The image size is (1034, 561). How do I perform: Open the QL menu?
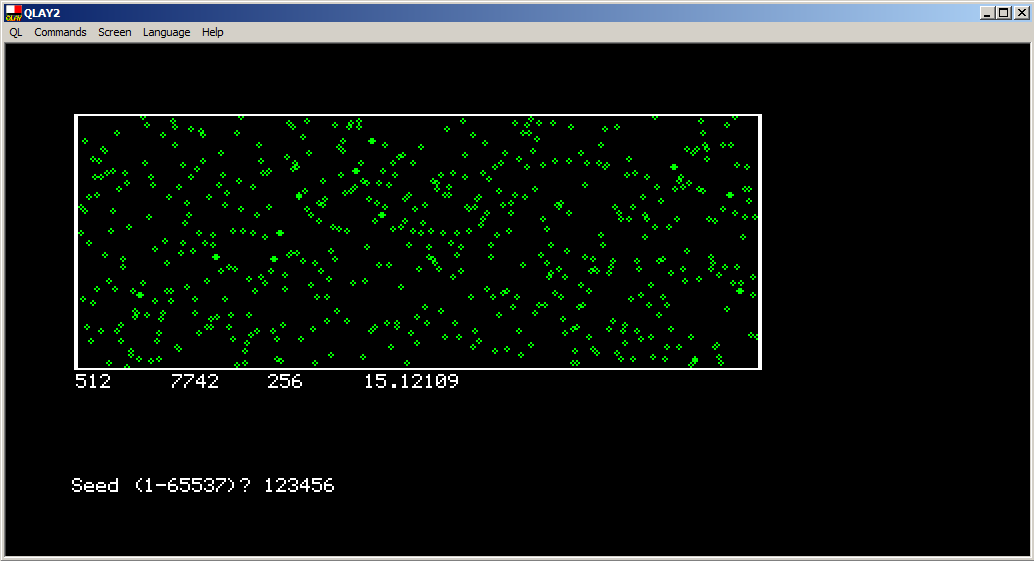16,32
